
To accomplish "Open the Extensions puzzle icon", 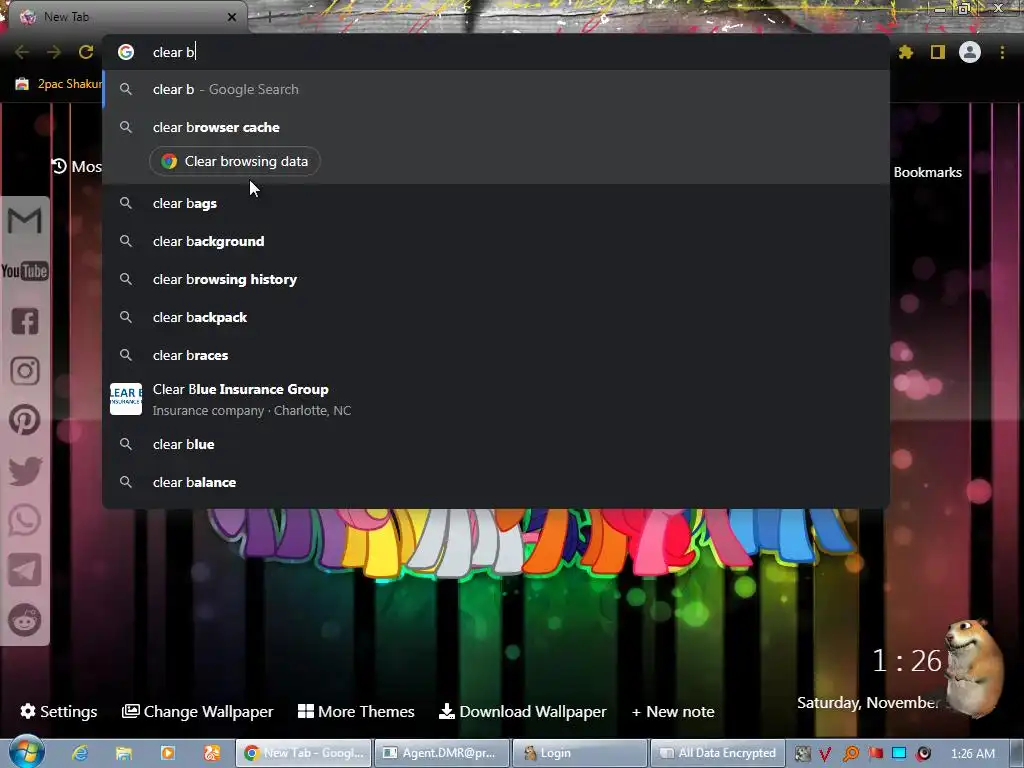I will point(906,52).
